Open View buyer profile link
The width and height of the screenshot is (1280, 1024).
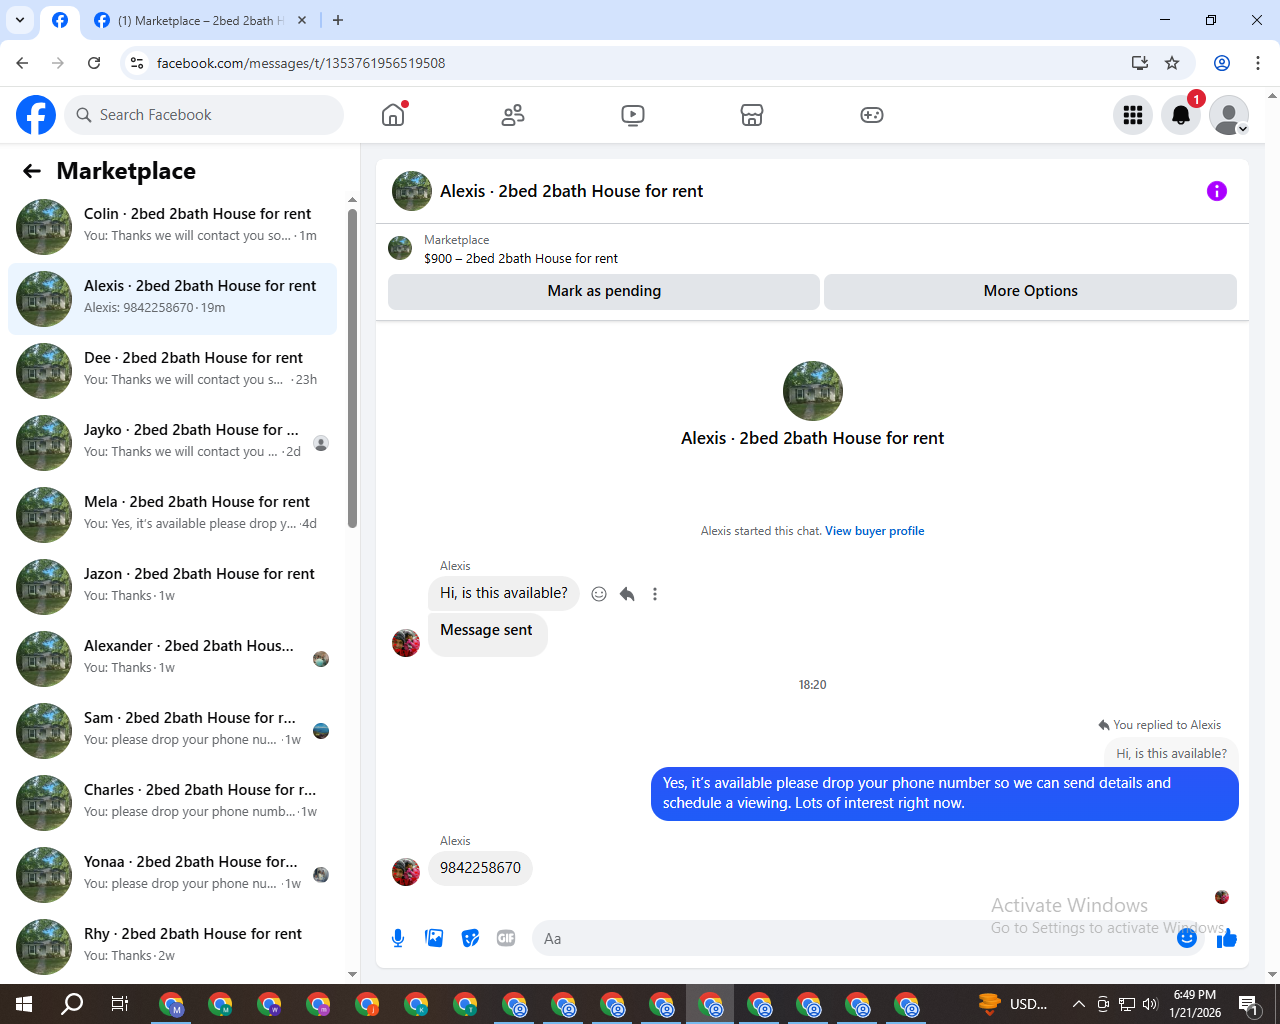coord(874,531)
